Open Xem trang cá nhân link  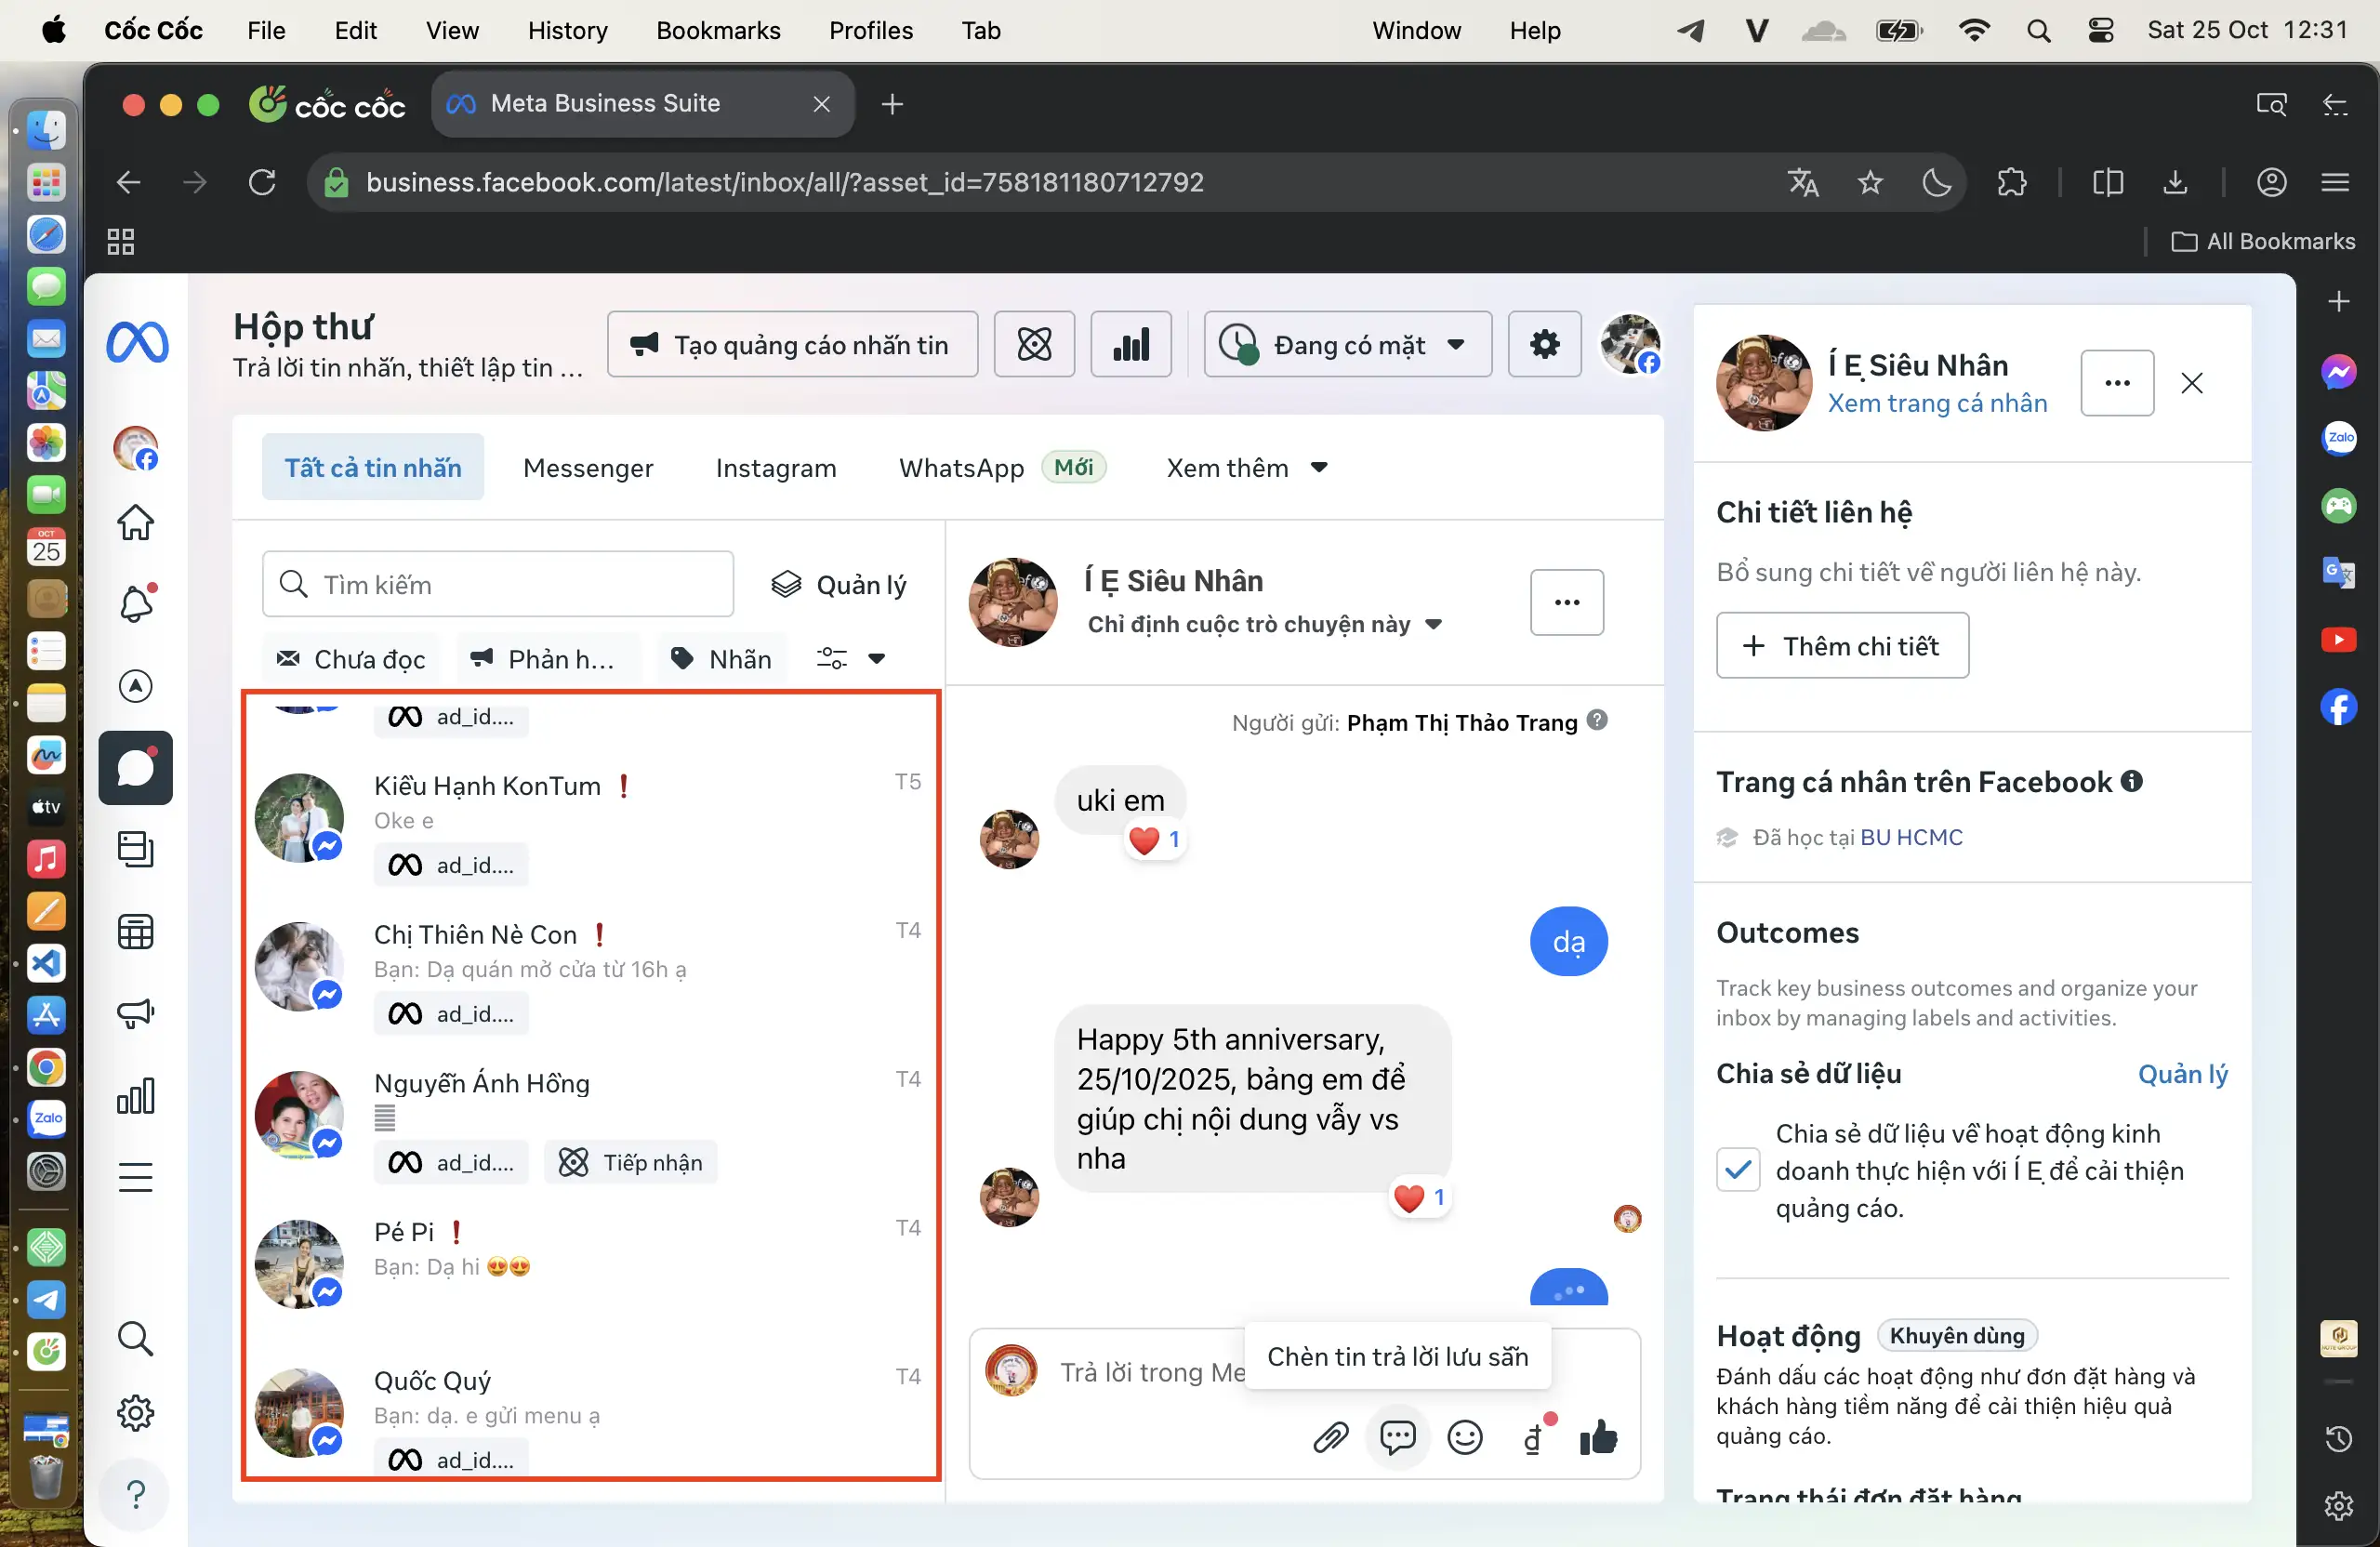click(x=1937, y=403)
